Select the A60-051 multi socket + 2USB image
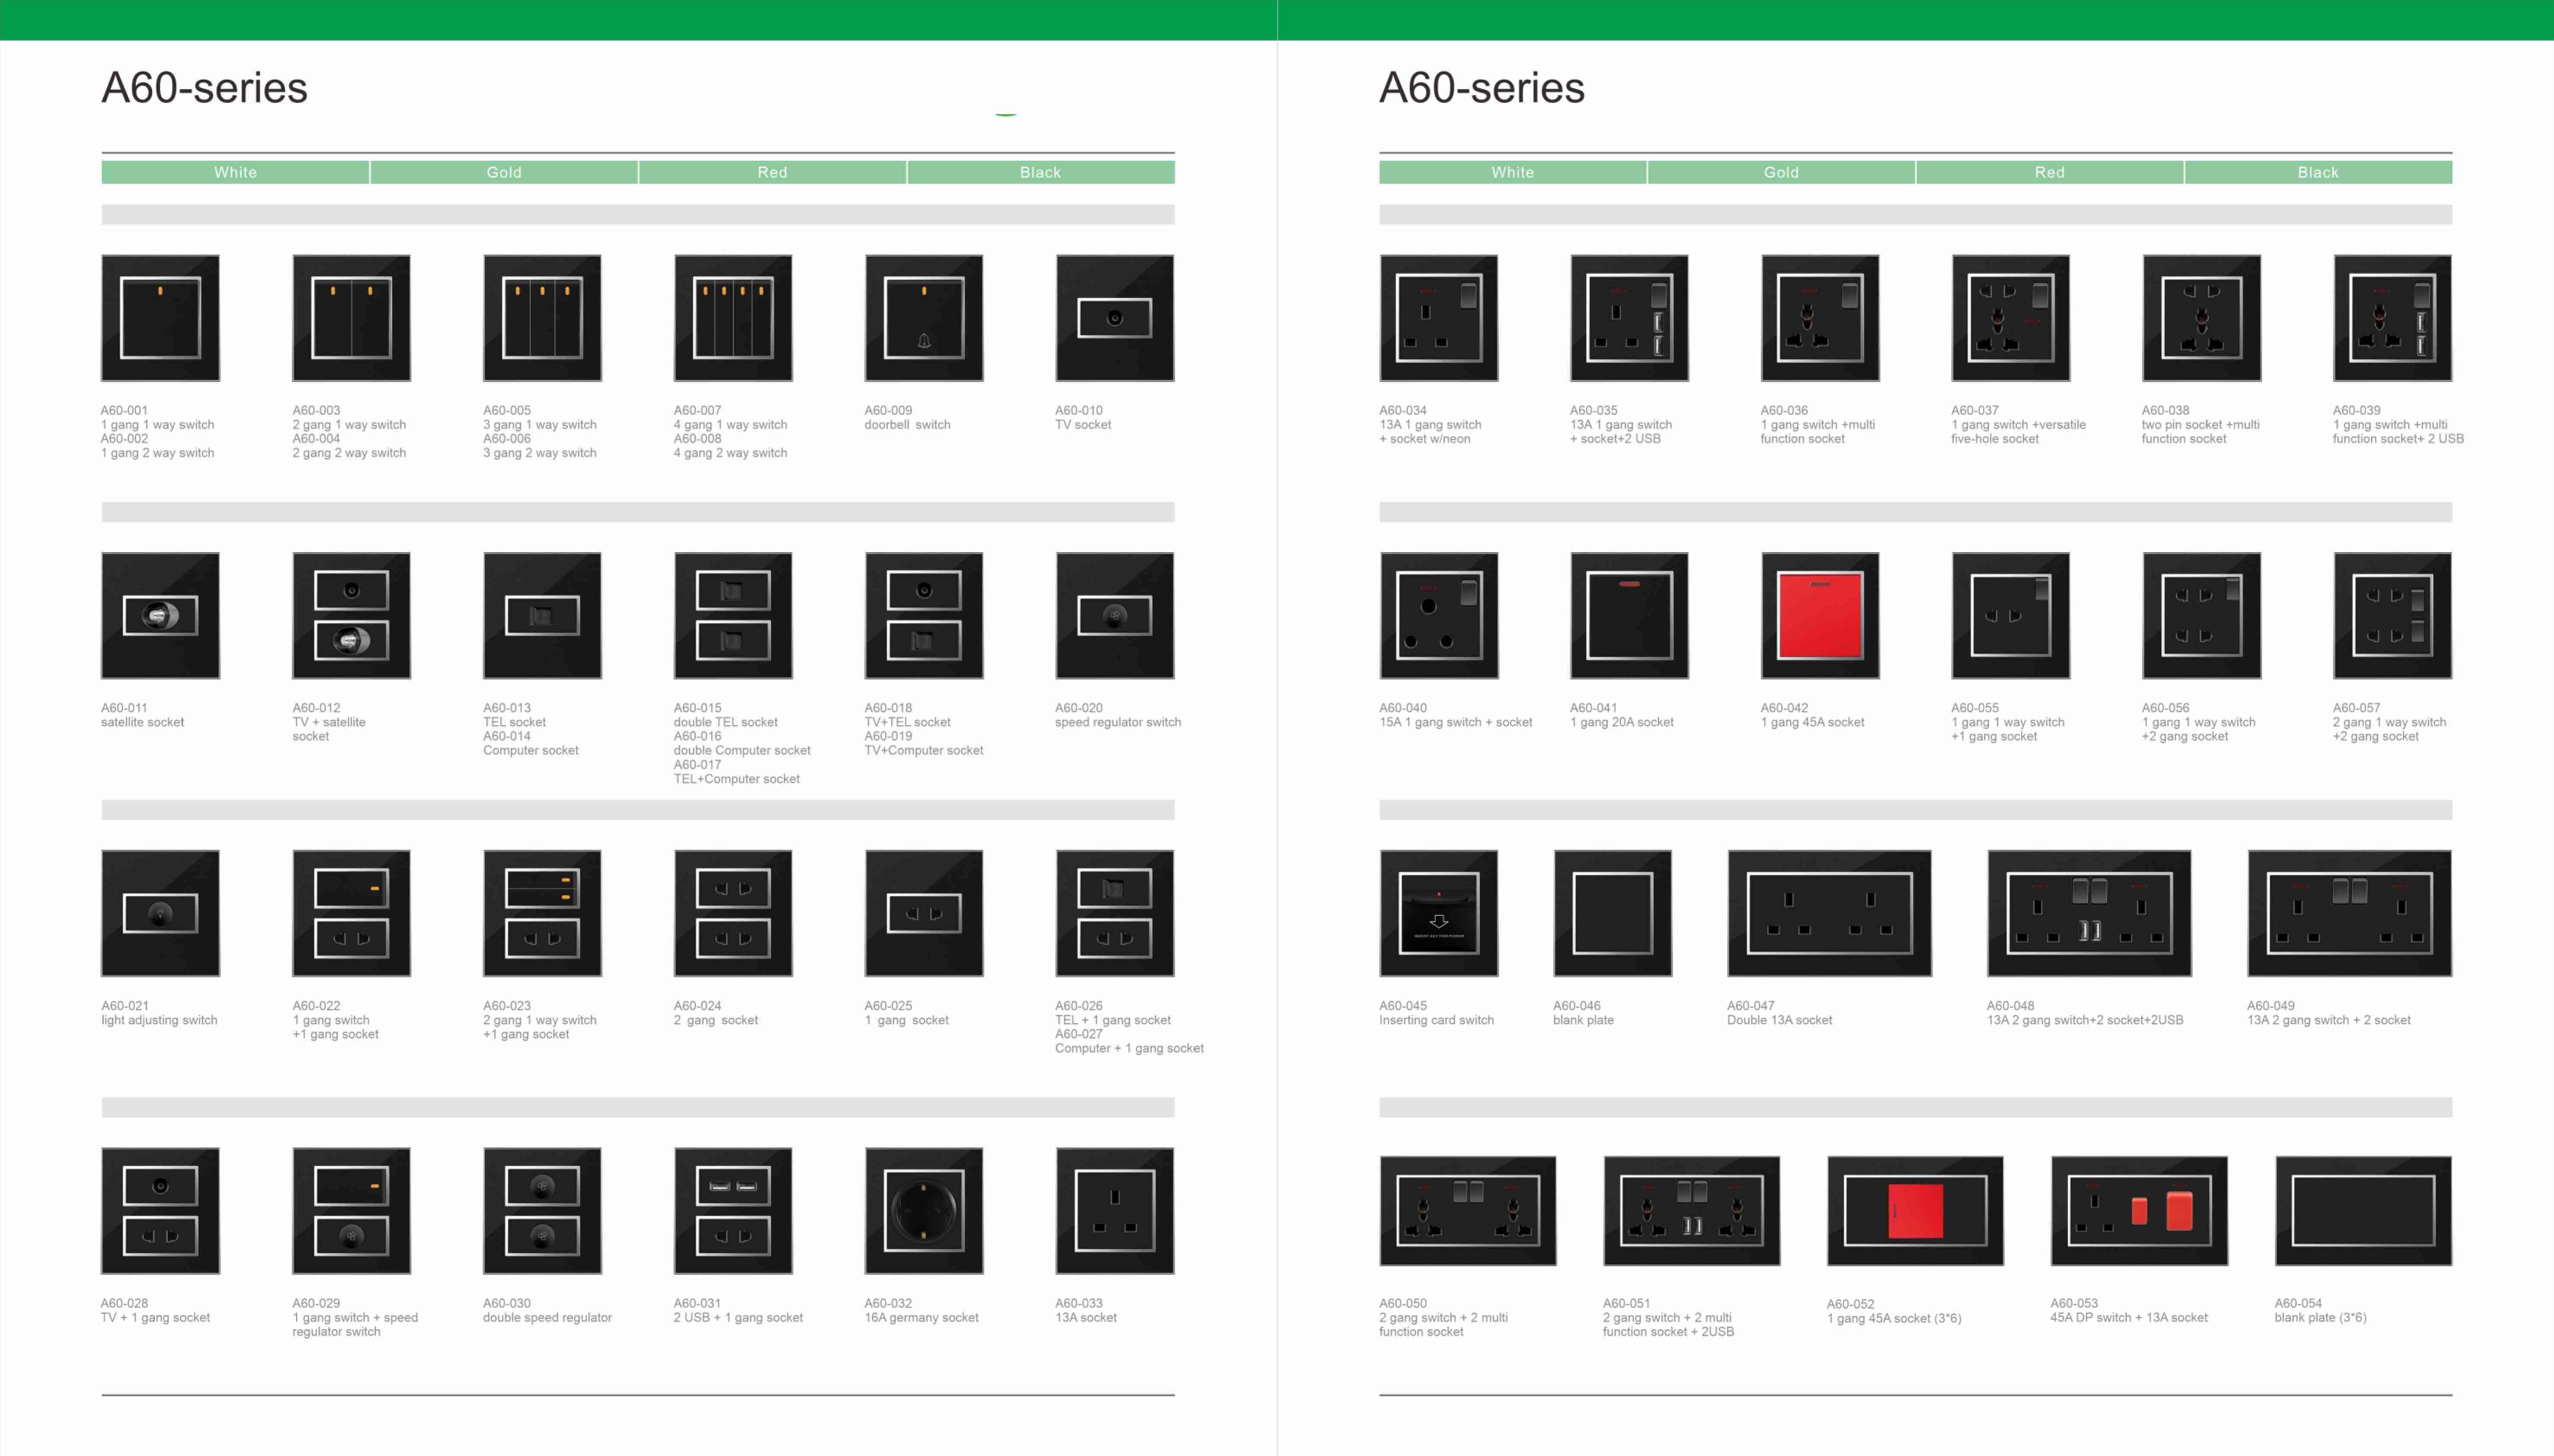The image size is (2554, 1456). click(x=1692, y=1211)
